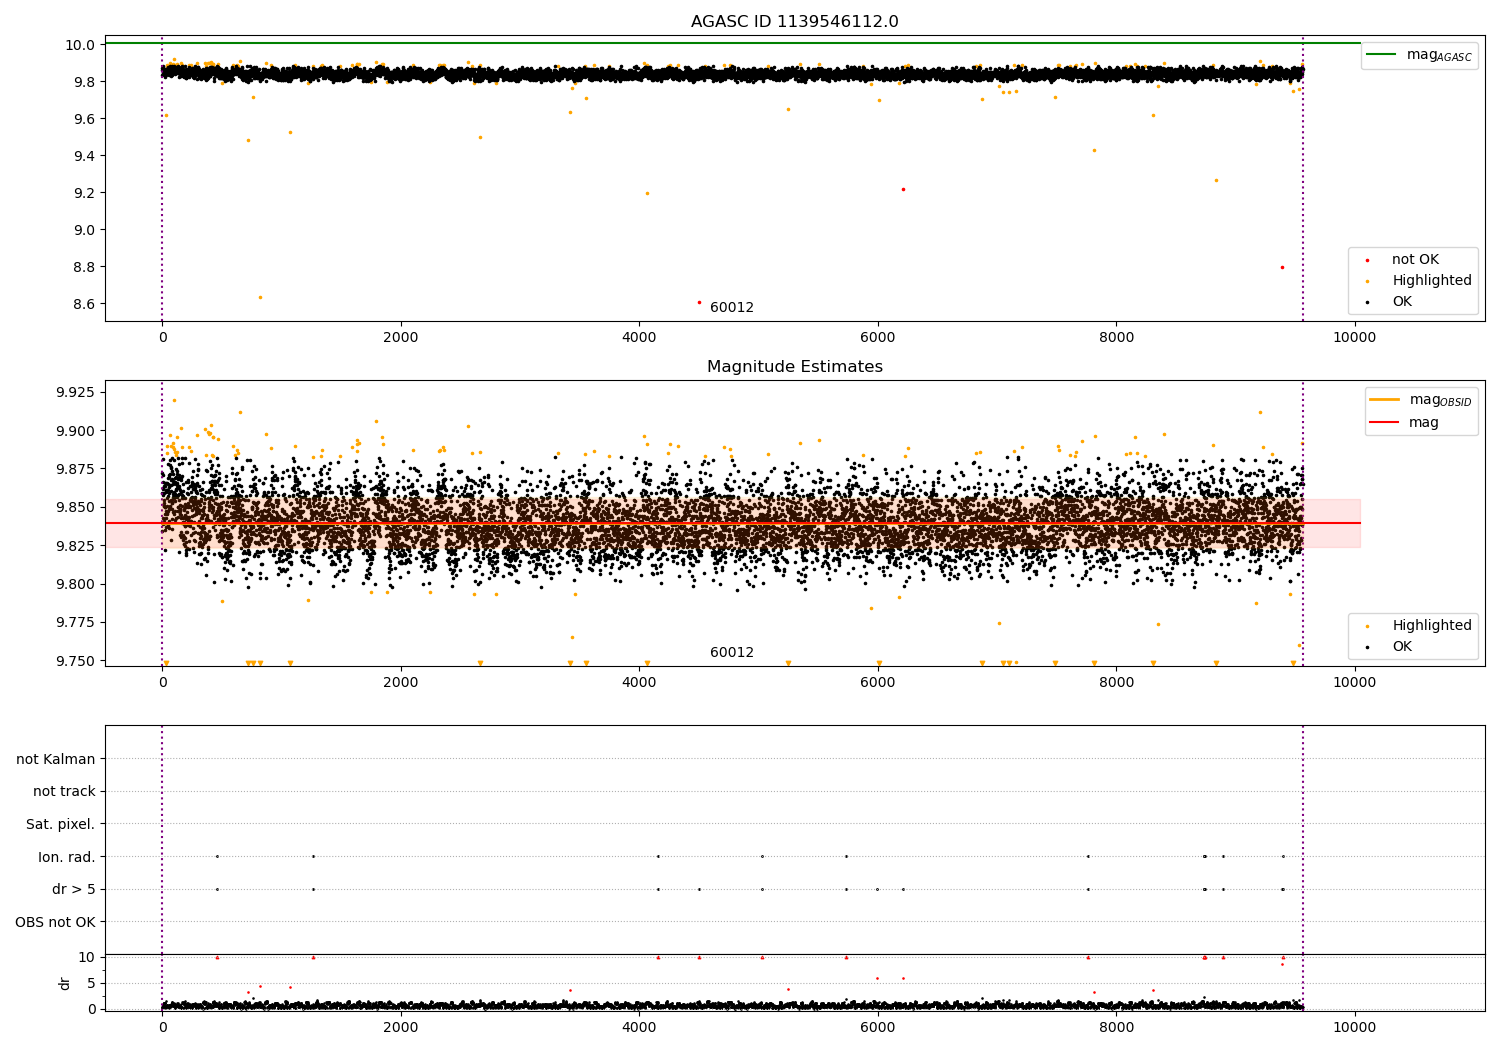1500x1050 pixels.
Task: Select the mag AGASC legend entry in top plot
Action: pyautogui.click(x=1419, y=55)
